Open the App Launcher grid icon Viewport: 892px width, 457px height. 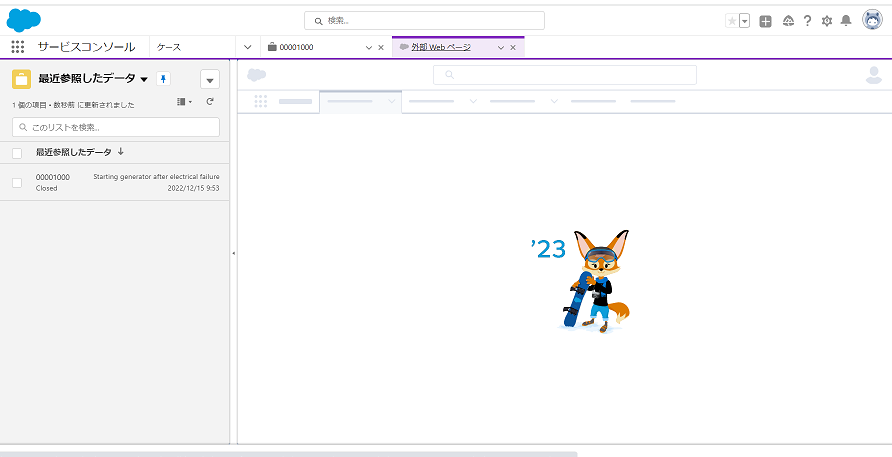[x=18, y=47]
